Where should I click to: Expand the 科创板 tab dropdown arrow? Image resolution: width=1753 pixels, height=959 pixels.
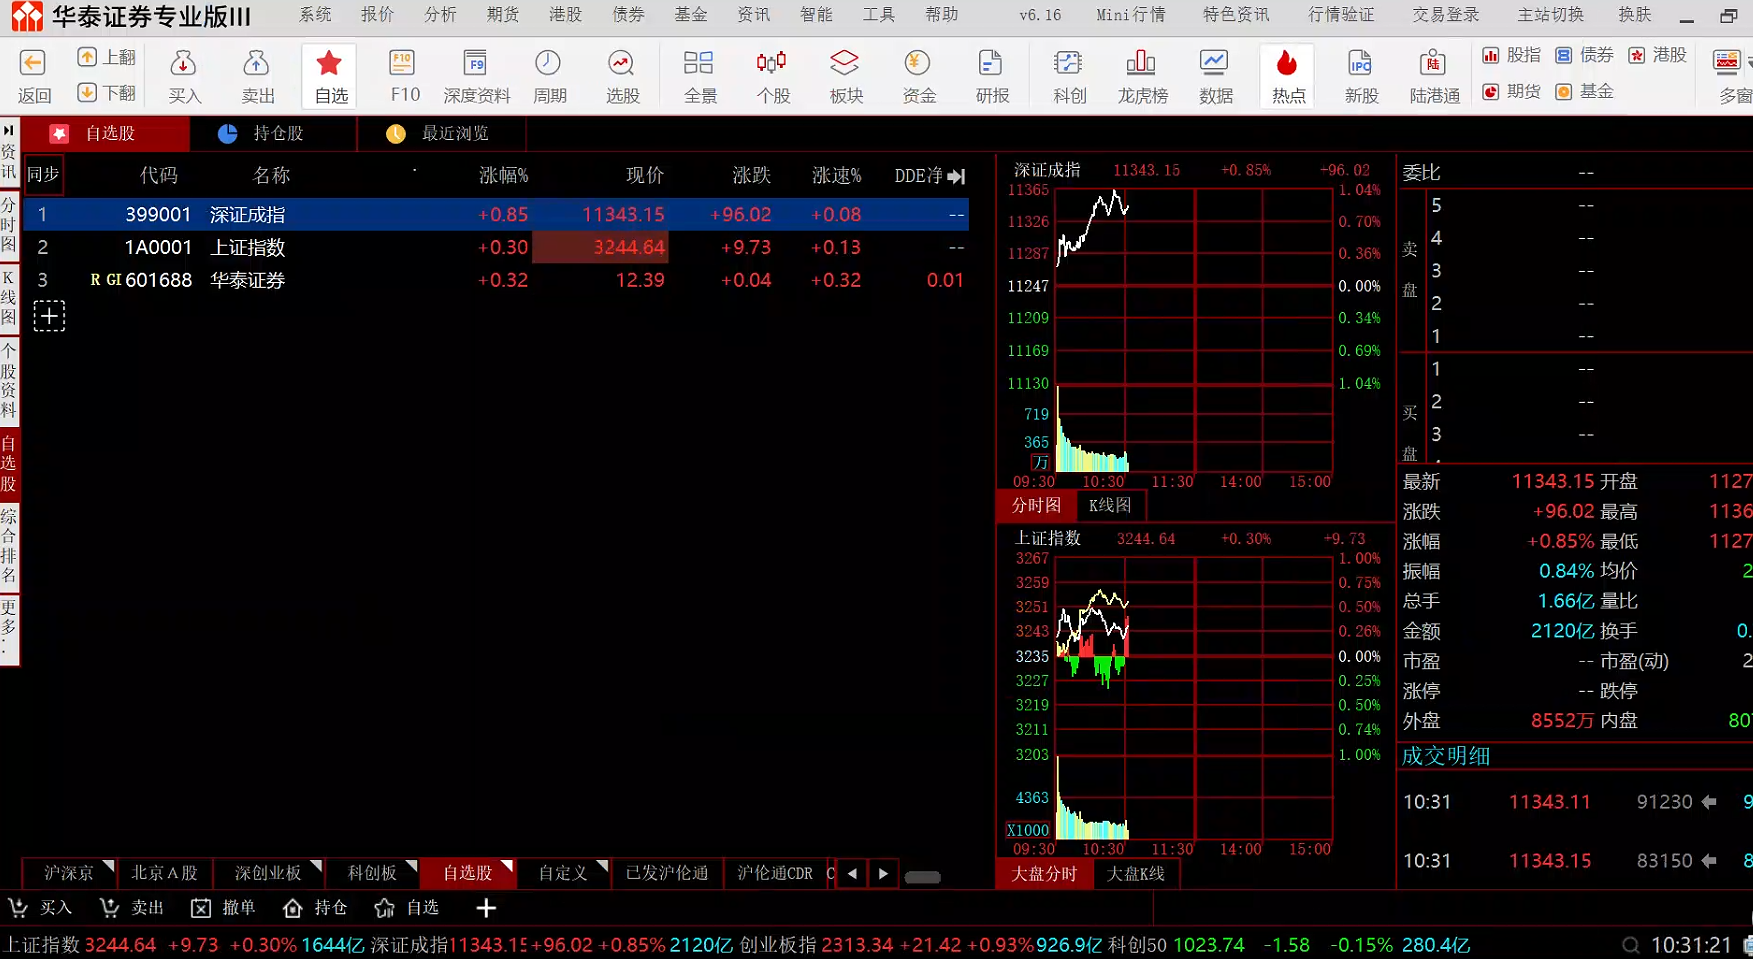411,865
